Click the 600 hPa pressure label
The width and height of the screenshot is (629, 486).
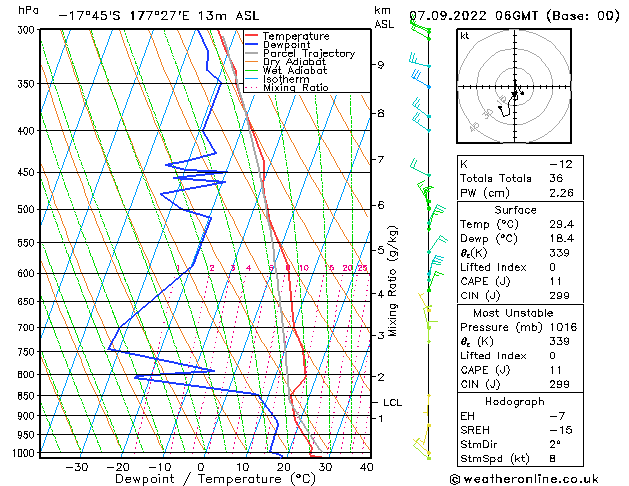[28, 273]
